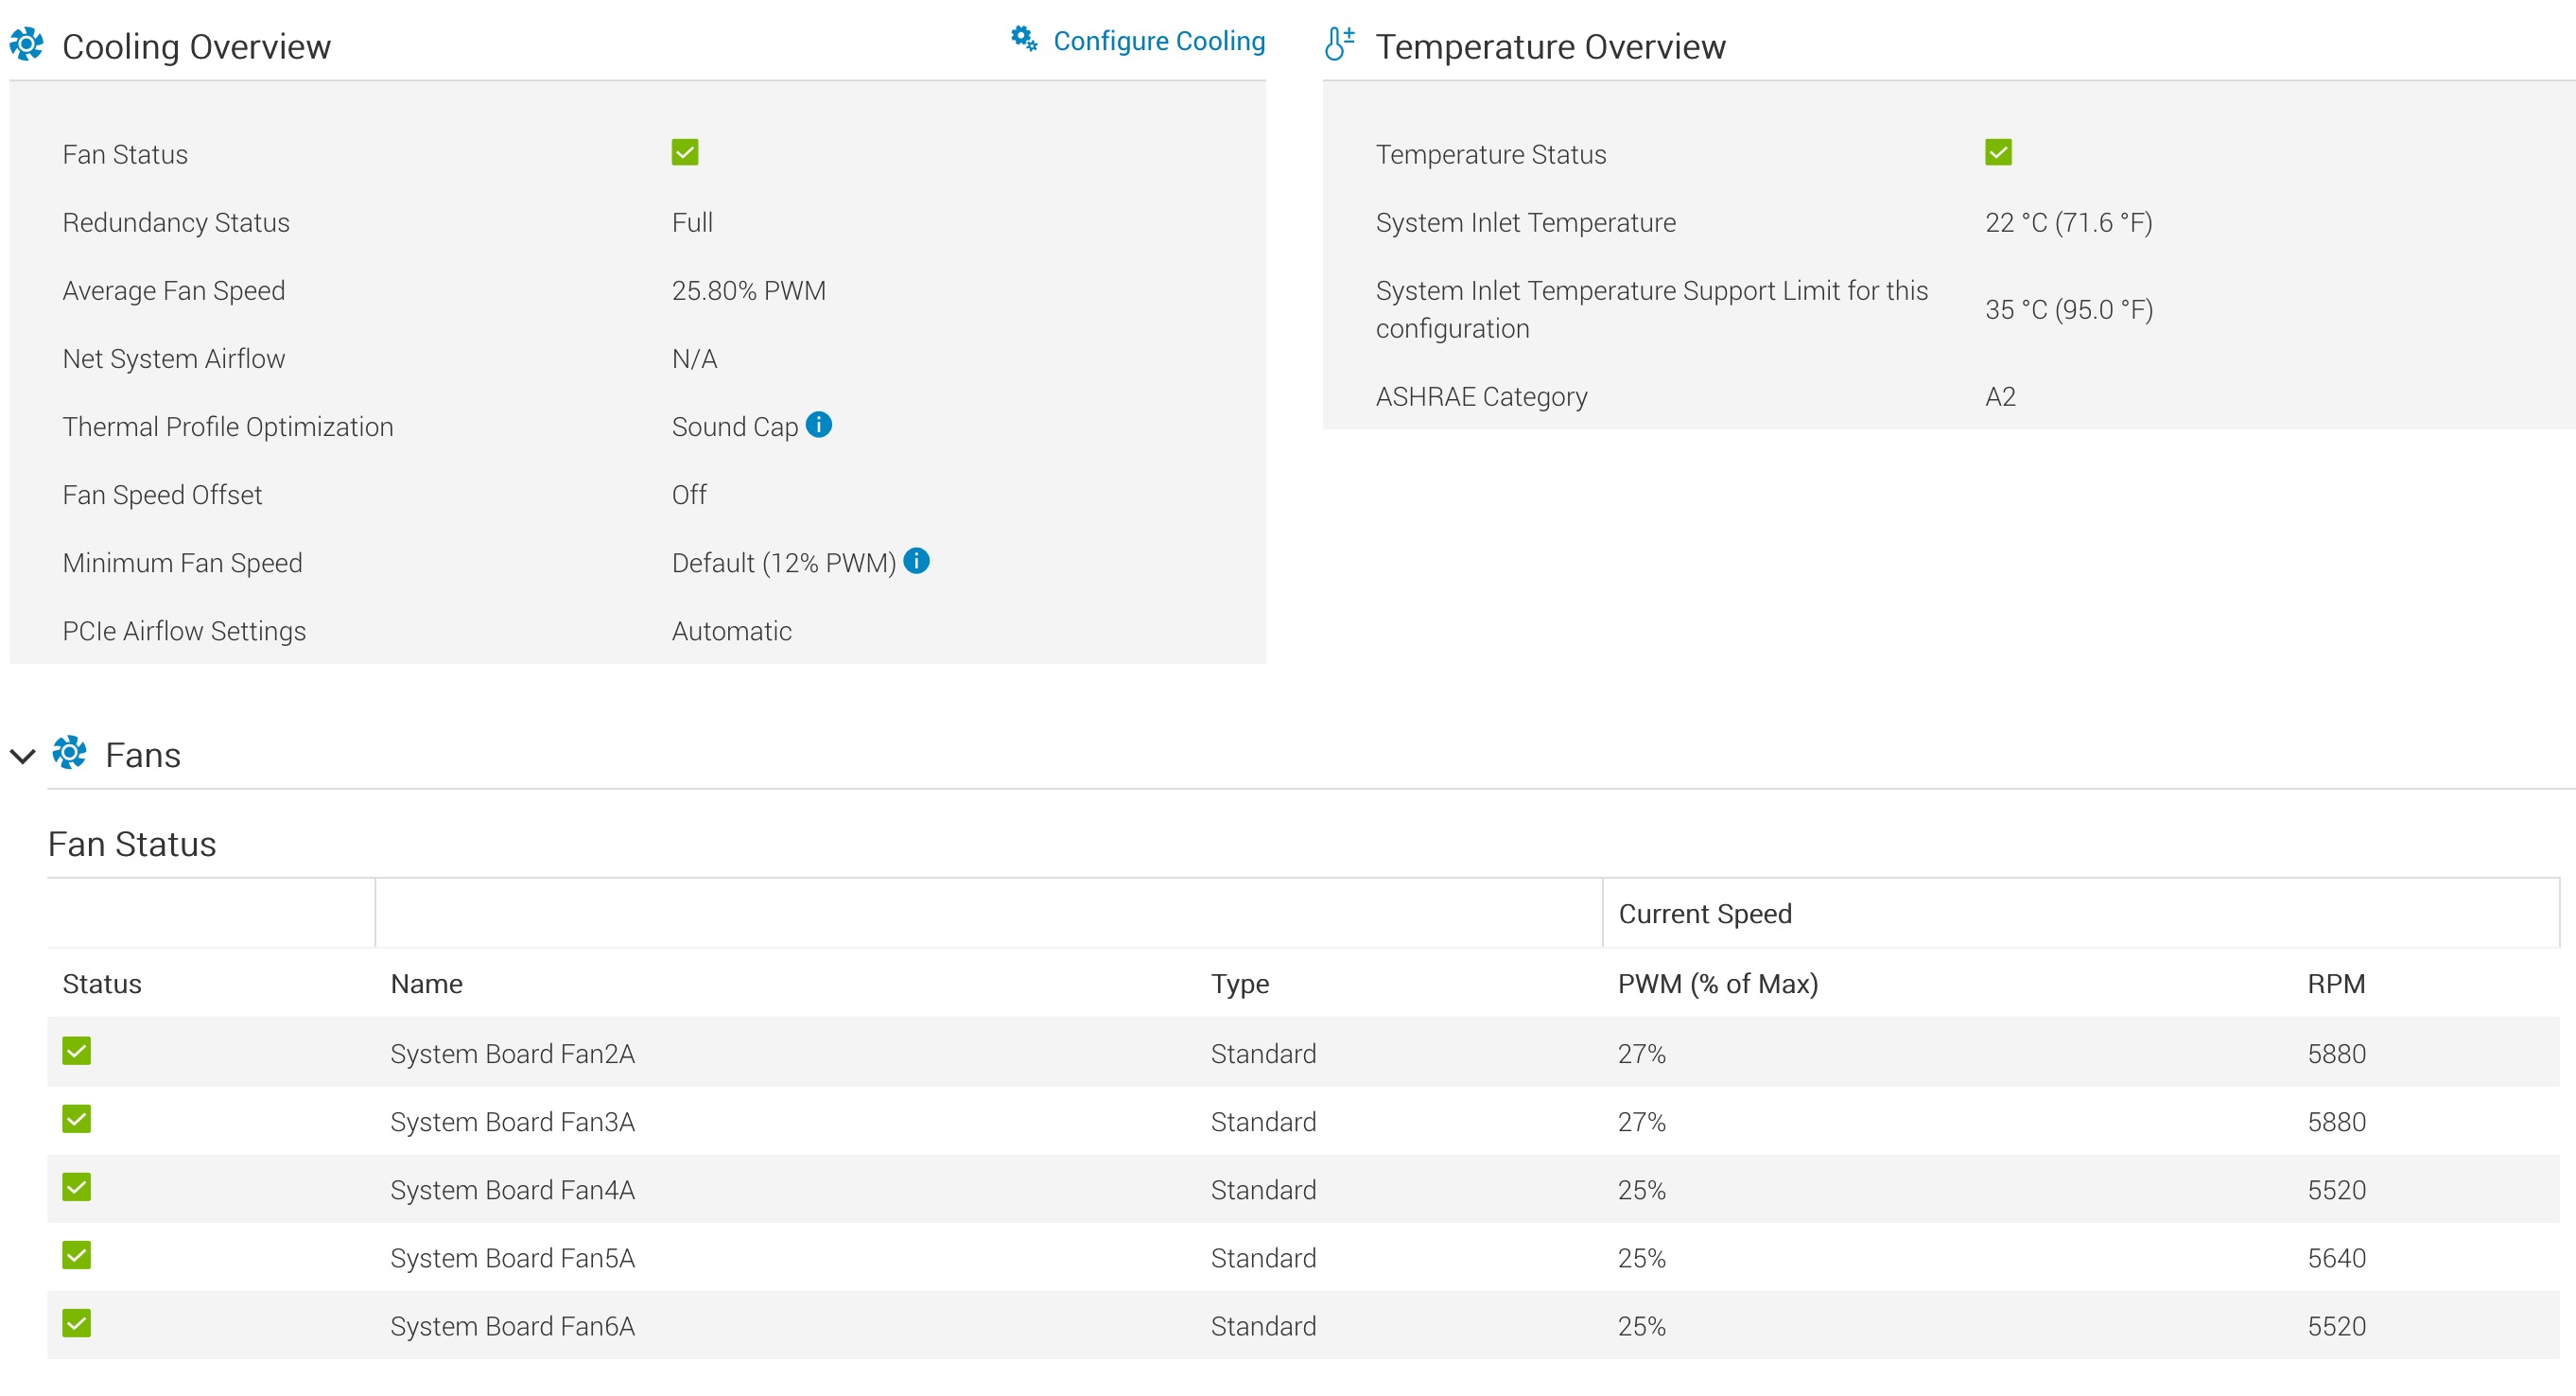This screenshot has width=2576, height=1396.
Task: Click the Temperature Overview thermometer icon
Action: click(x=1338, y=45)
